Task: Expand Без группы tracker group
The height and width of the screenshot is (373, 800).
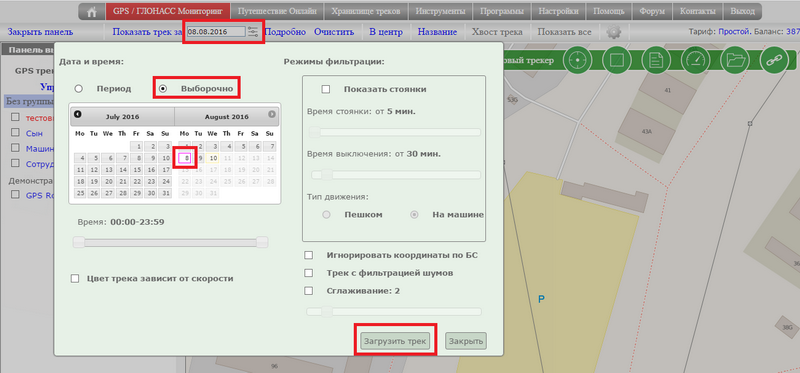Action: coord(29,101)
